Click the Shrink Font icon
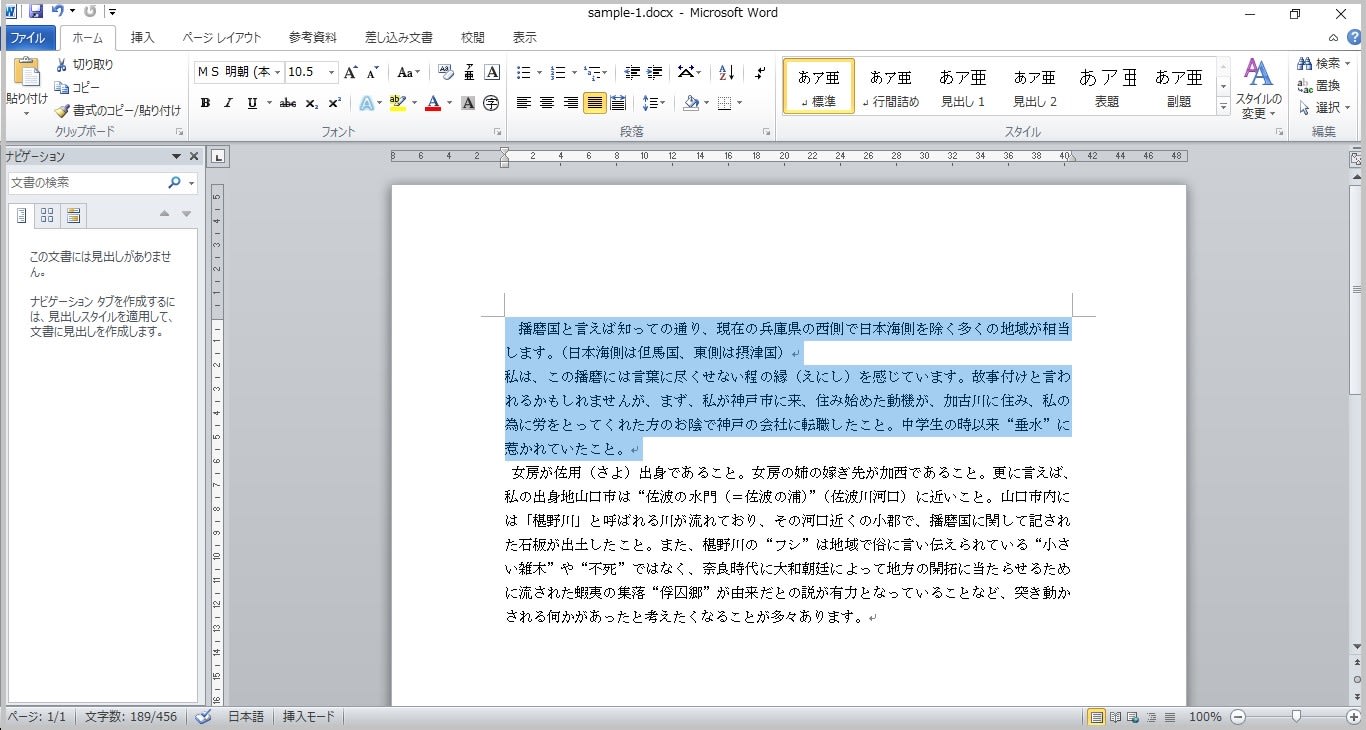The width and height of the screenshot is (1366, 730). (372, 72)
